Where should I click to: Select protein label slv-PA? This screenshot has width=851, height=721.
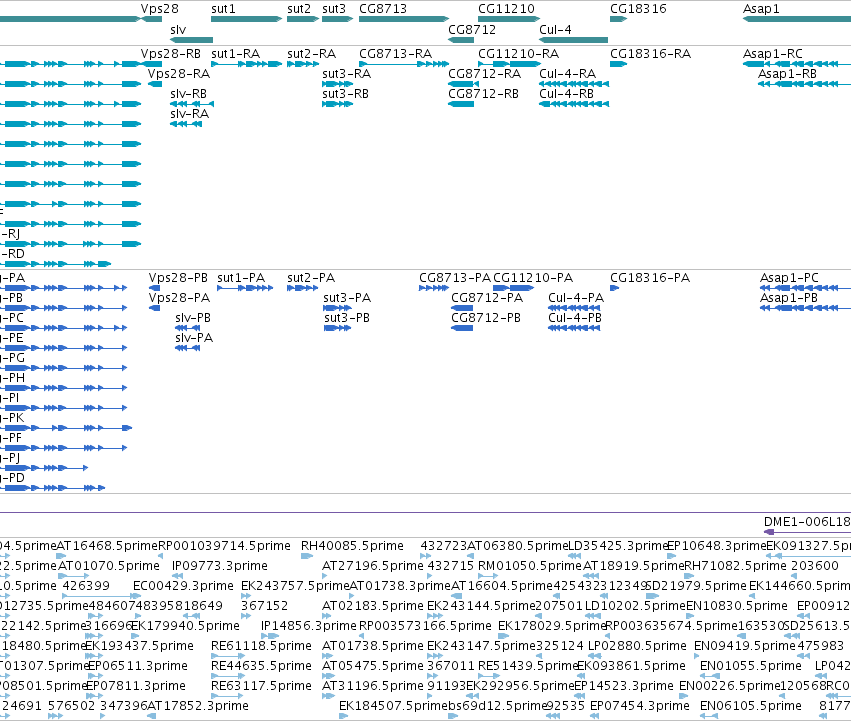coord(194,338)
